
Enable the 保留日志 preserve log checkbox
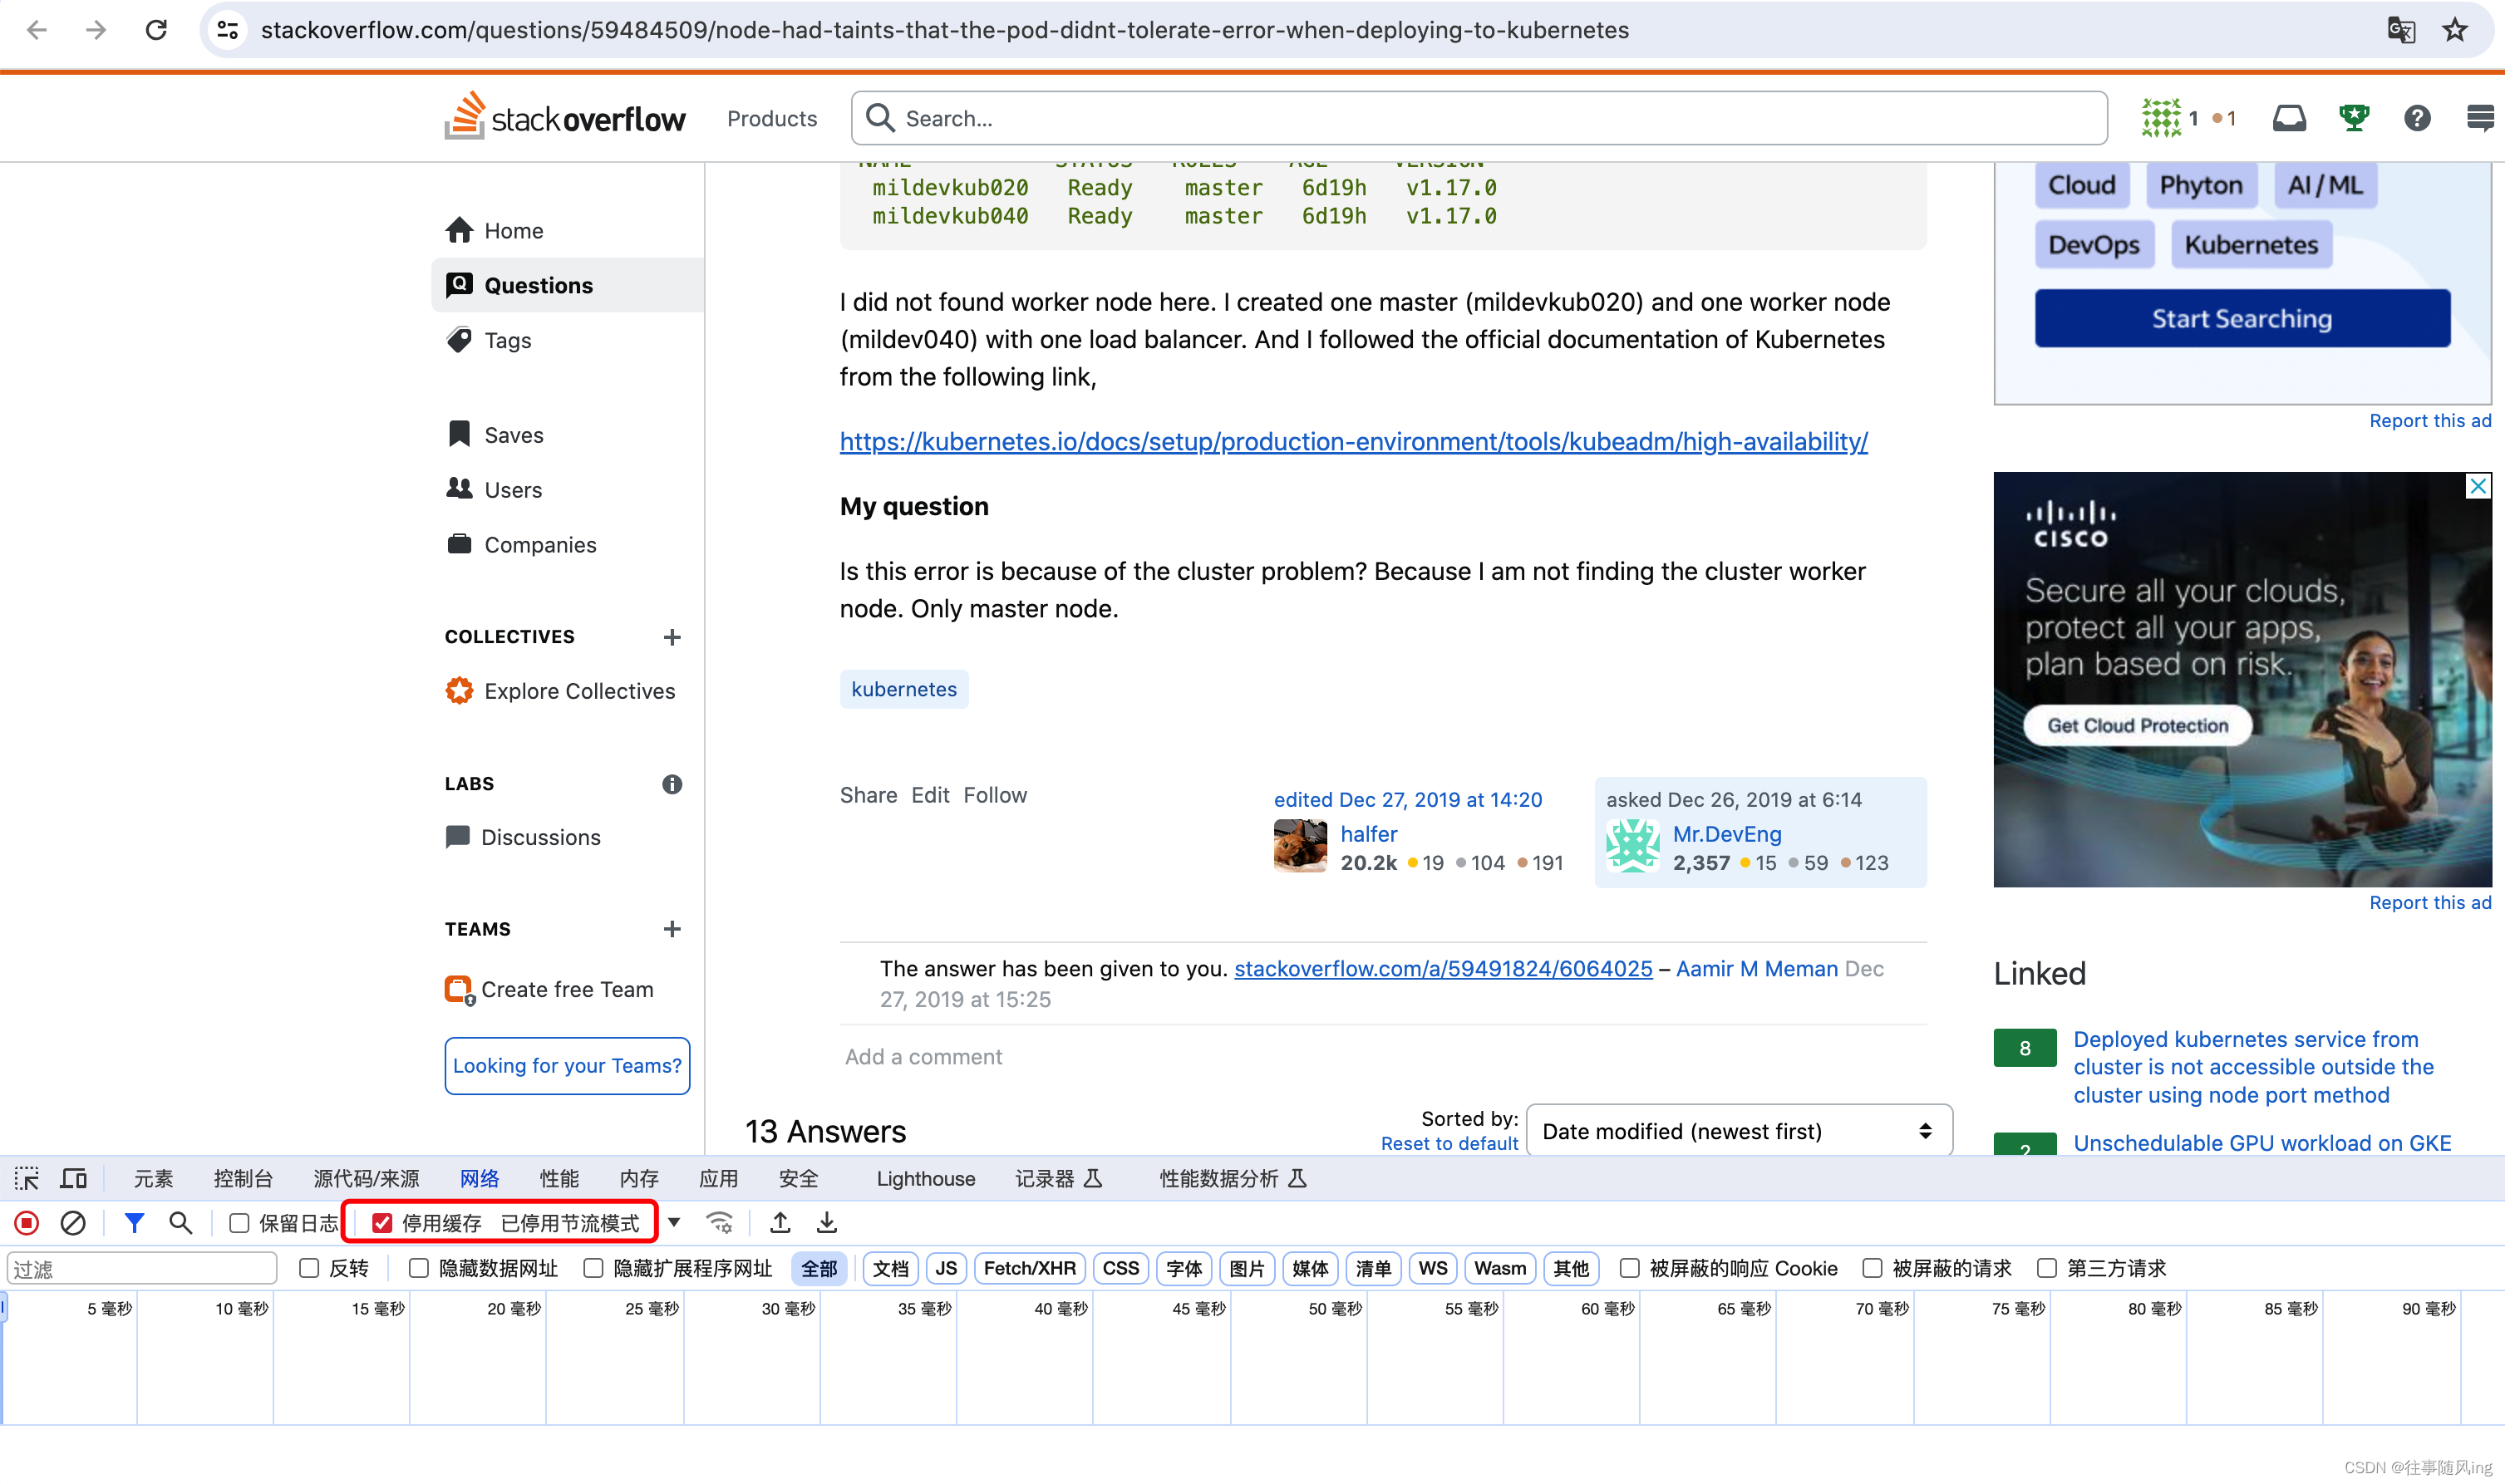239,1223
